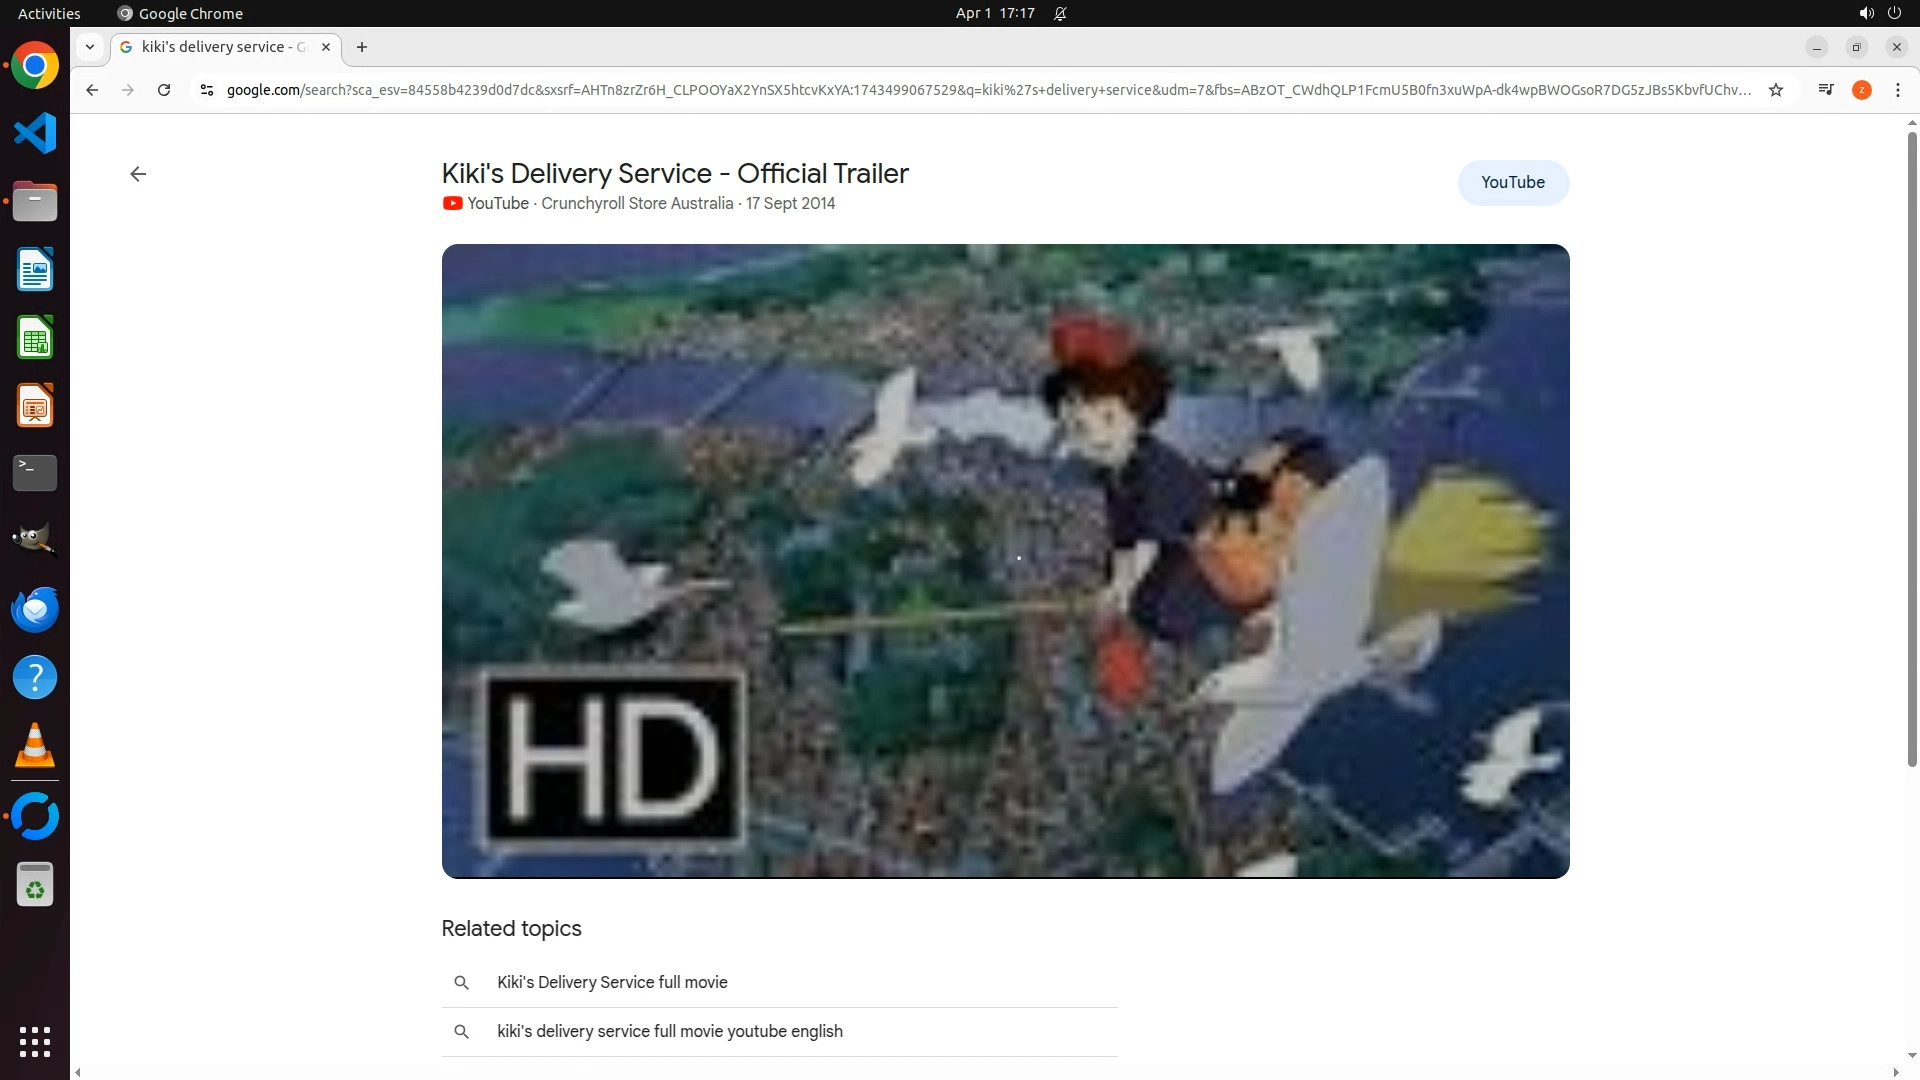Open media controls icon in toolbar
The height and width of the screenshot is (1080, 1920).
click(x=1826, y=90)
